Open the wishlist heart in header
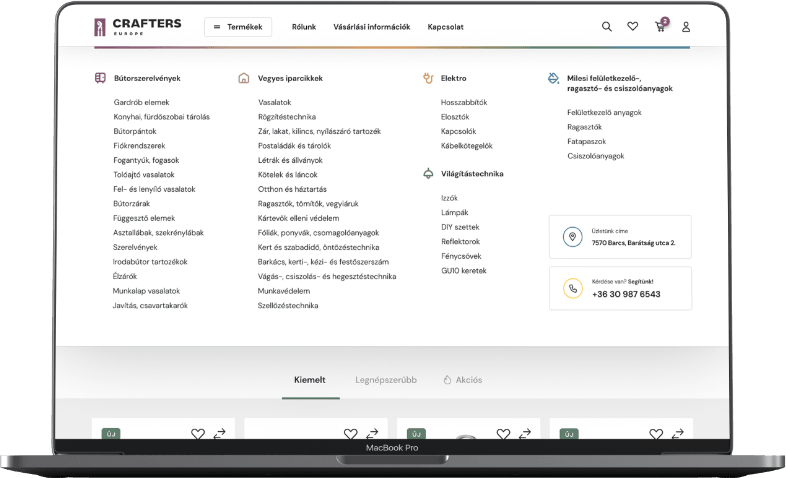786x478 pixels. (633, 26)
